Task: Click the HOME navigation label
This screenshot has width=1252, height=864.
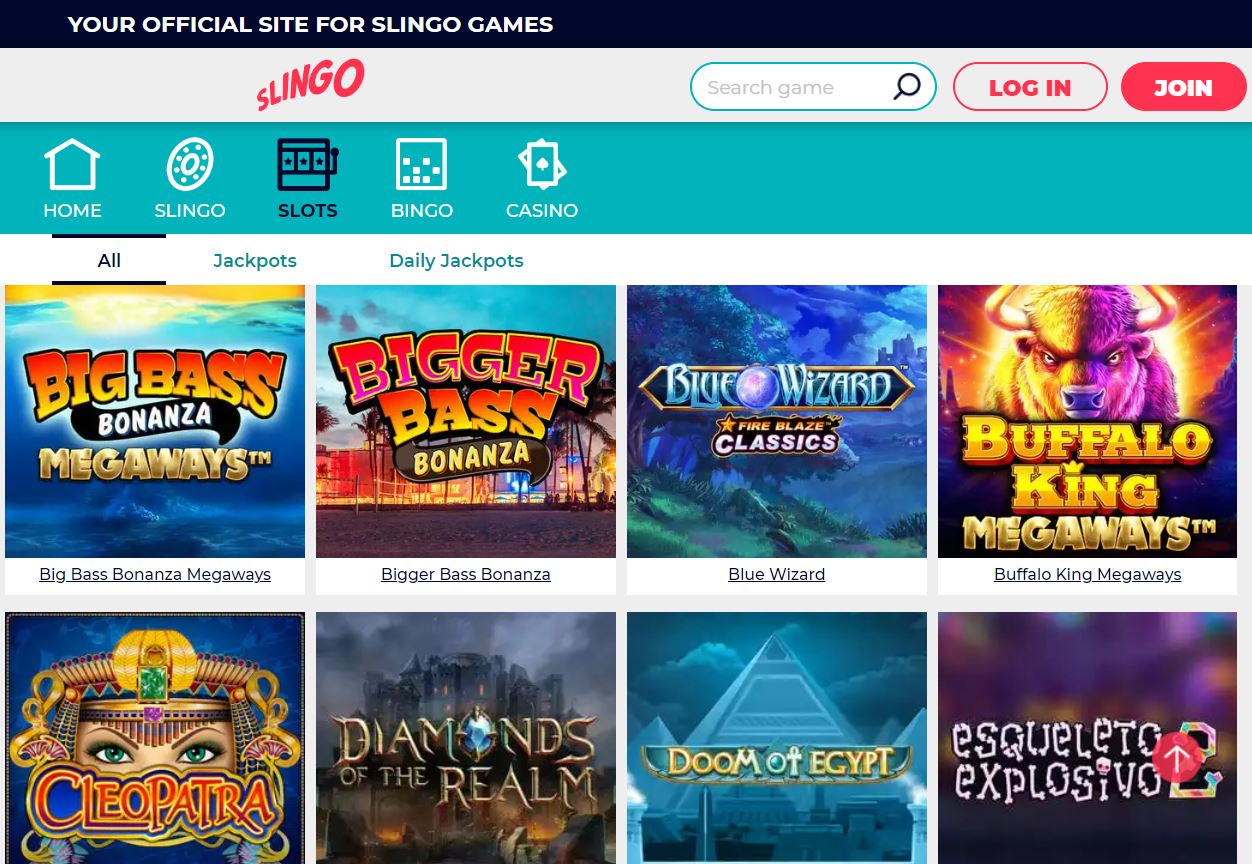Action: [x=72, y=211]
